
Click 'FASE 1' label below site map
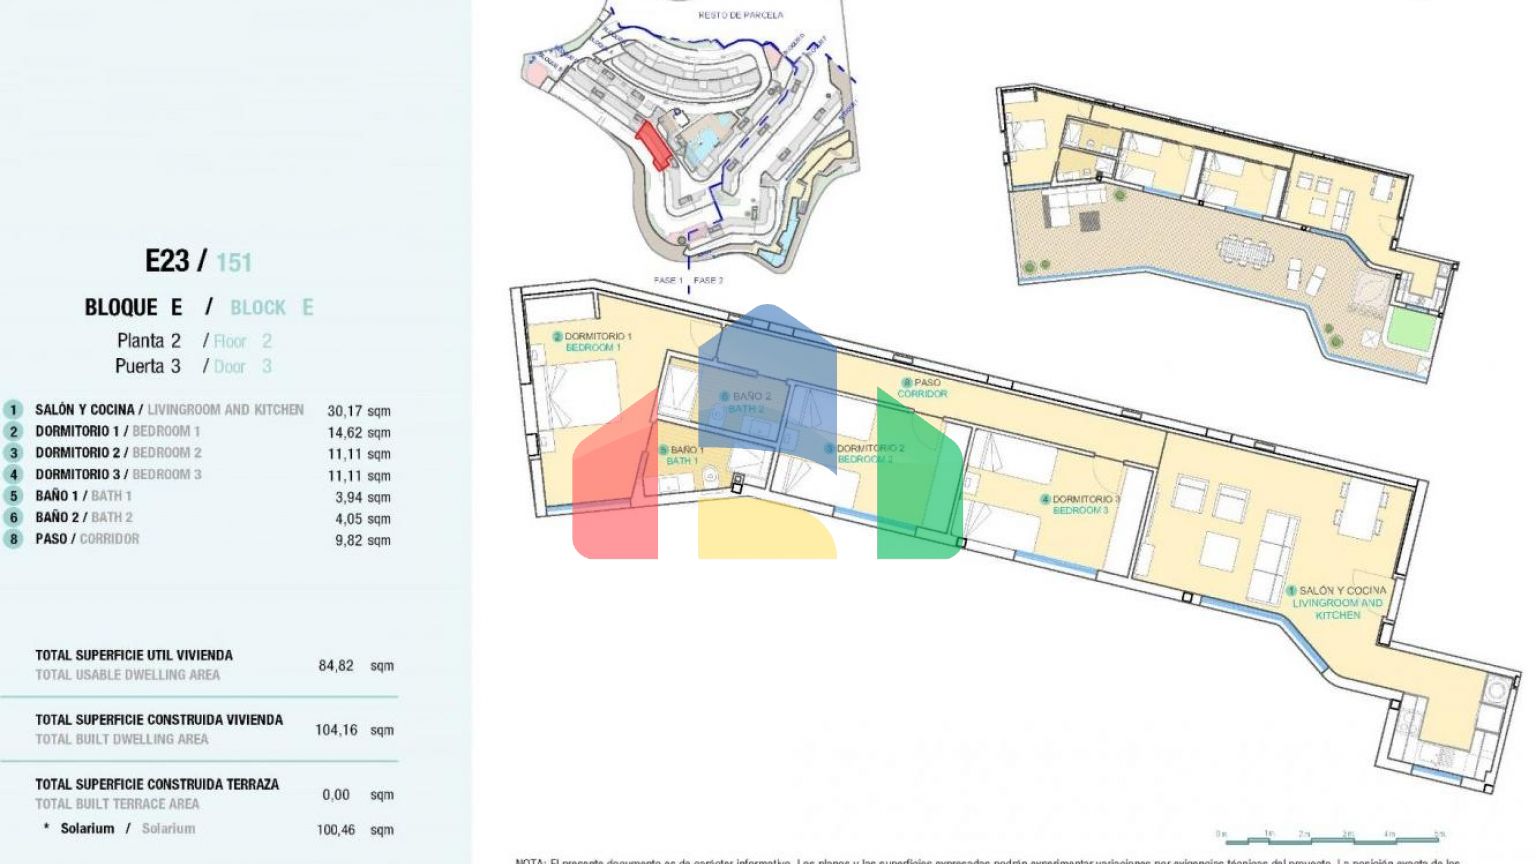[668, 281]
